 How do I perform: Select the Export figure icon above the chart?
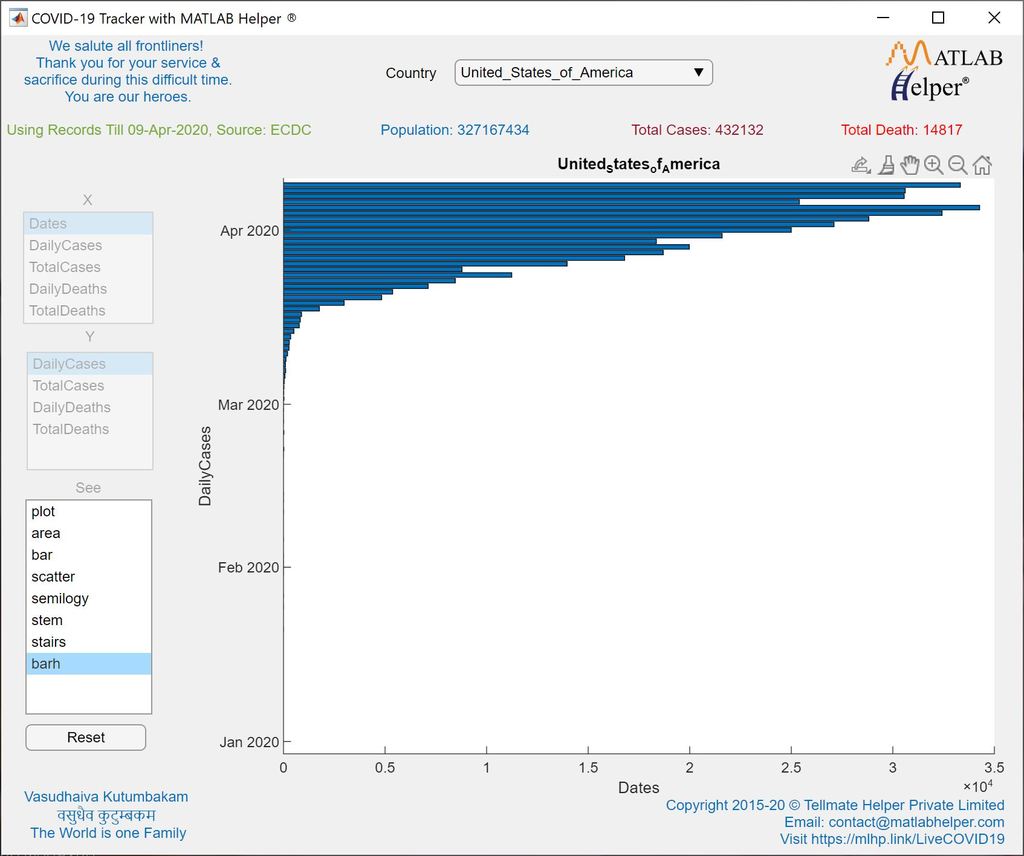(x=861, y=164)
